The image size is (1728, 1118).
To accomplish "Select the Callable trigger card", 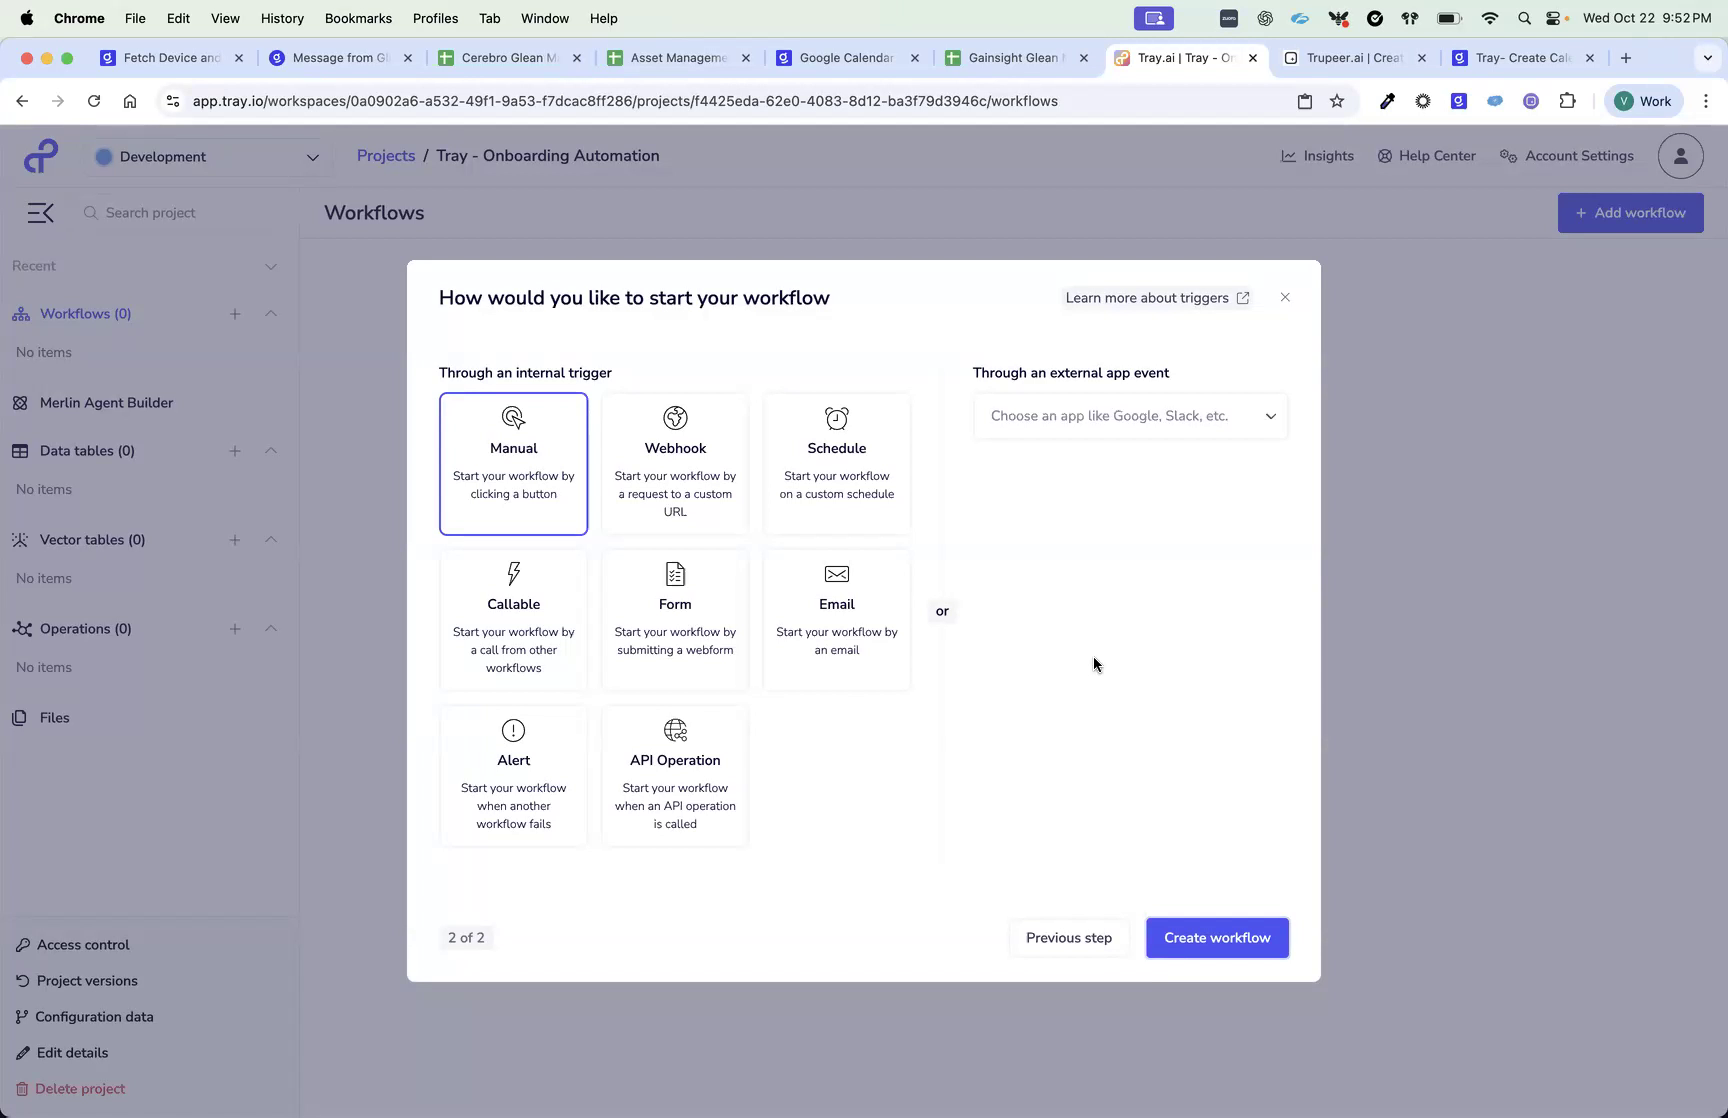I will [513, 618].
